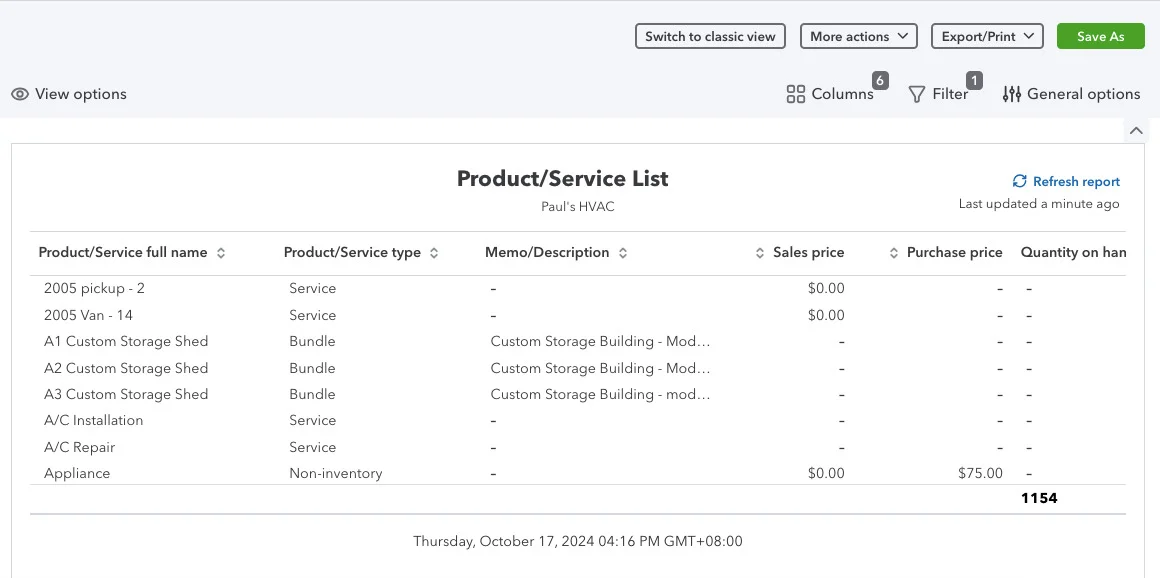Click Service type for 2005 pickup - 2
Viewport: 1160px width, 578px height.
point(312,289)
